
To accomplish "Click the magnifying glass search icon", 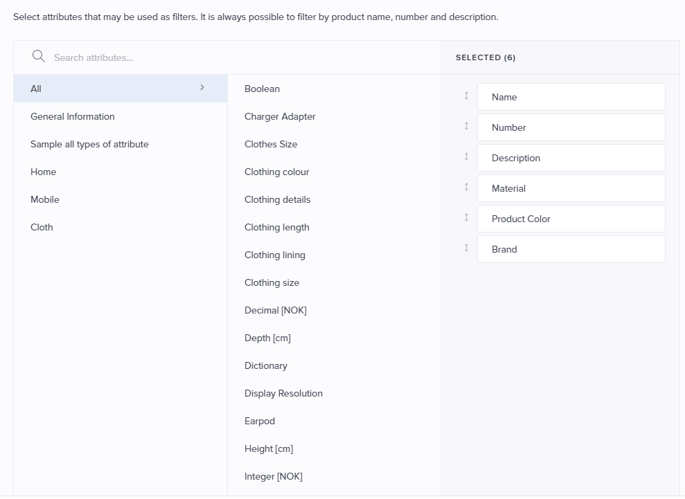I will (38, 56).
